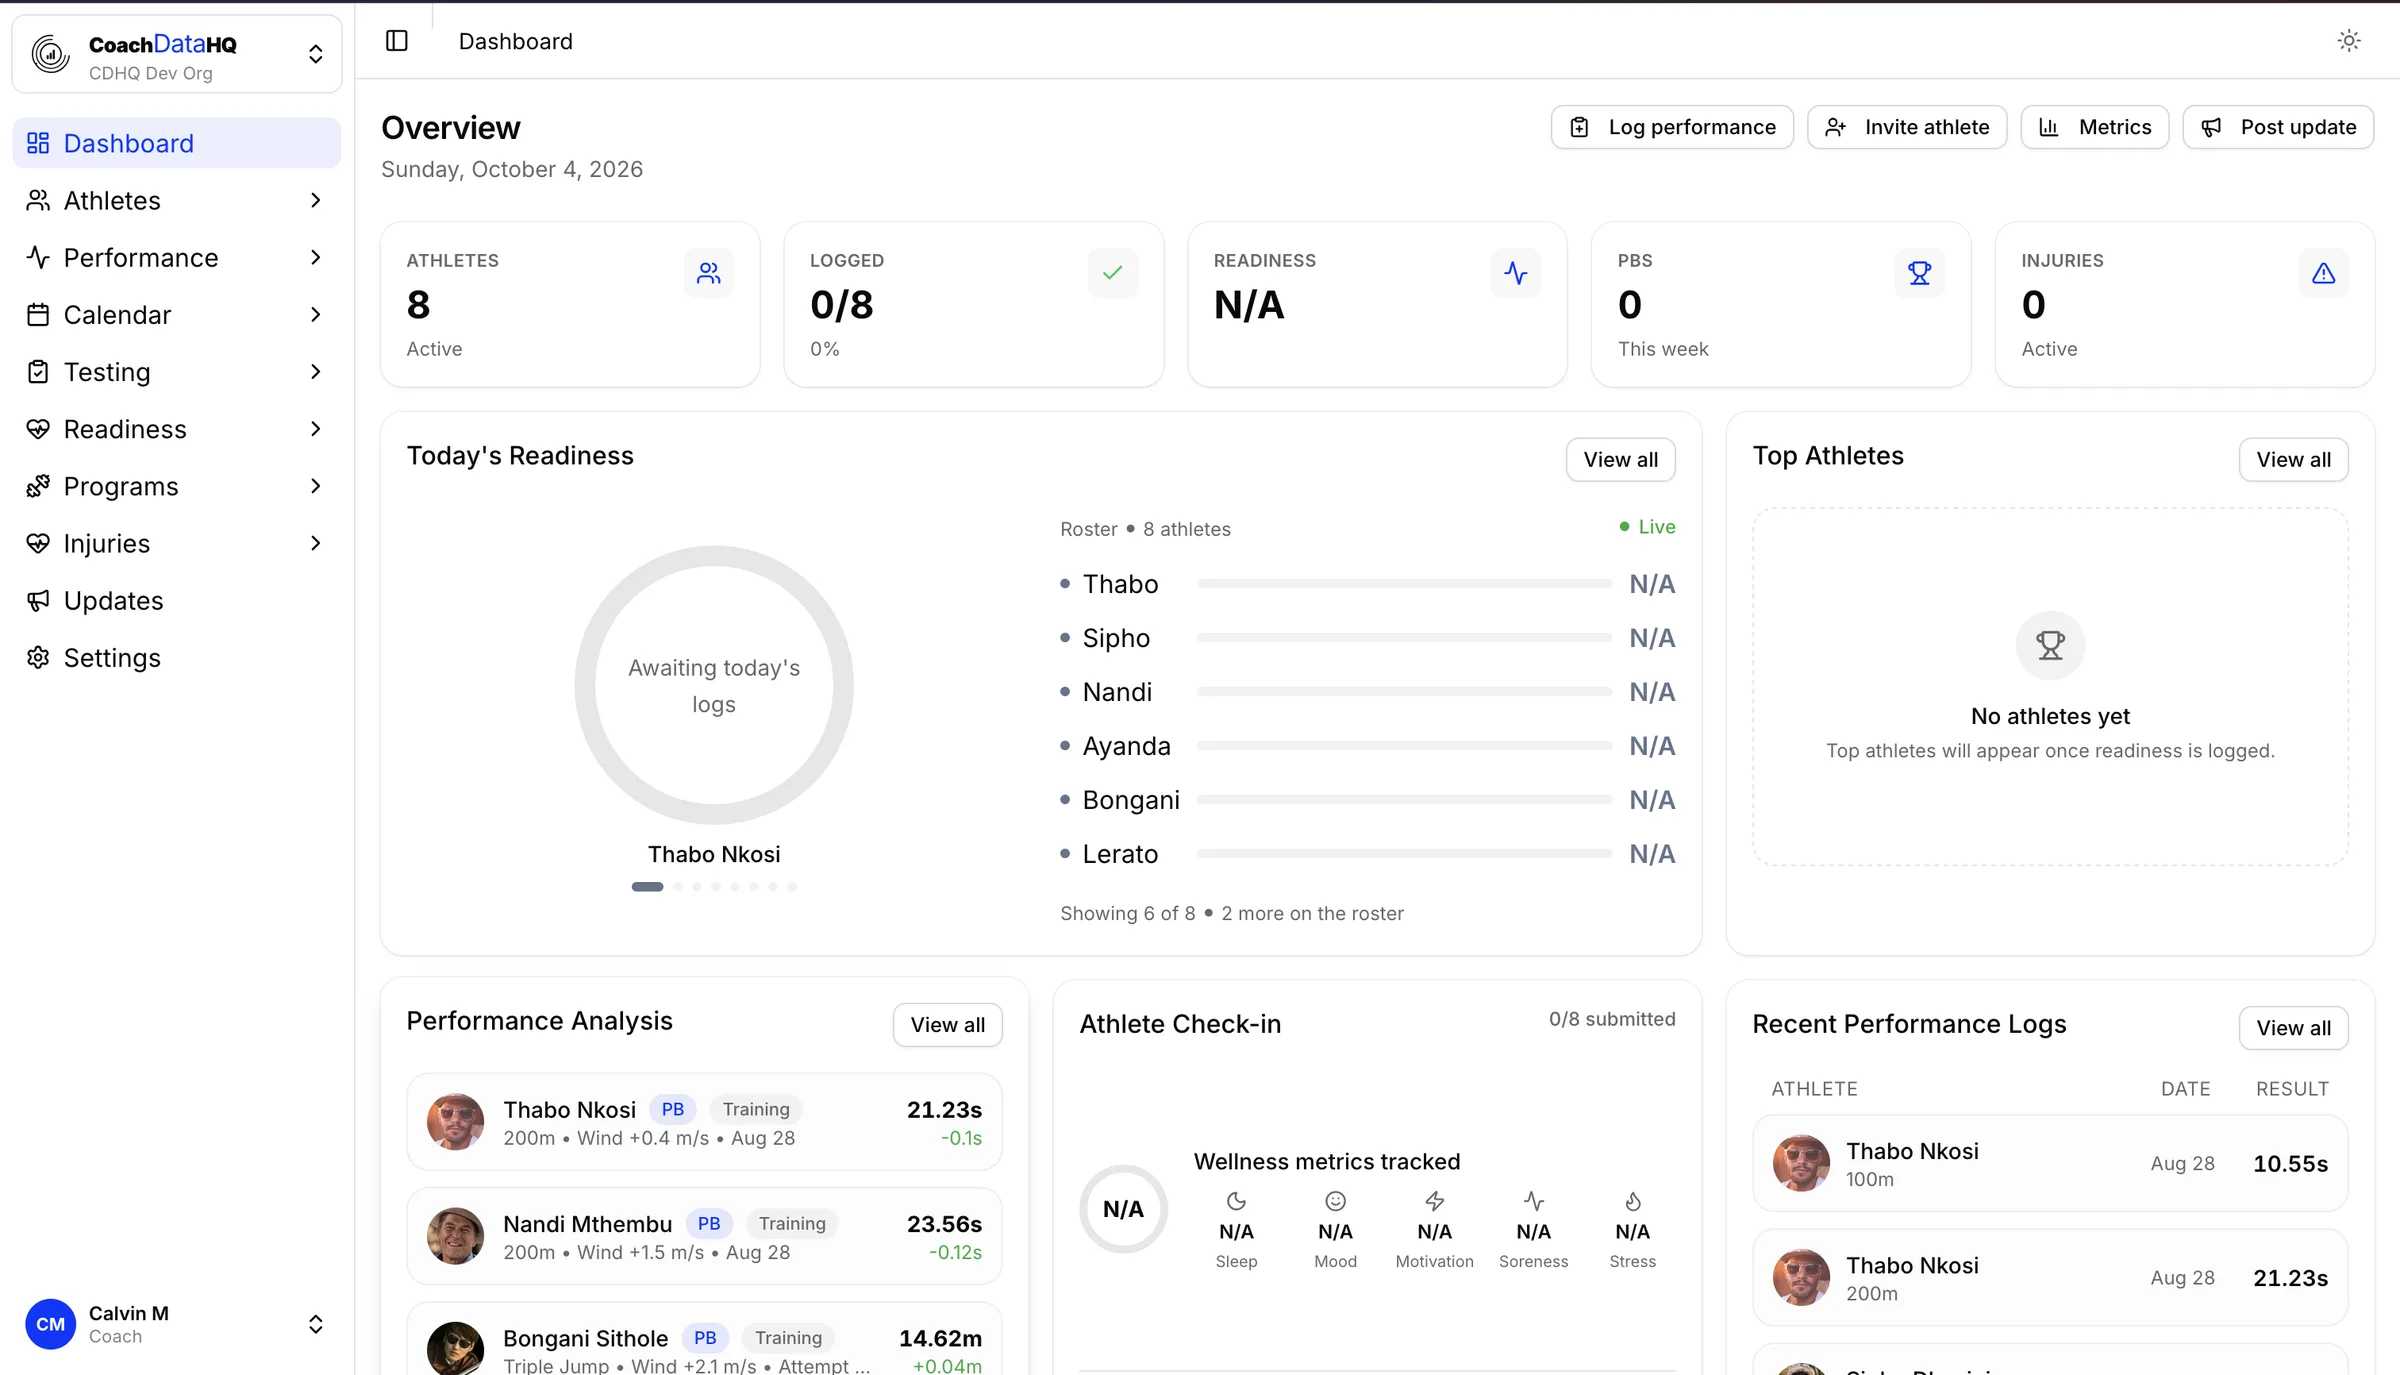Viewport: 2400px width, 1375px height.
Task: Toggle the sidebar collapse icon
Action: point(397,41)
